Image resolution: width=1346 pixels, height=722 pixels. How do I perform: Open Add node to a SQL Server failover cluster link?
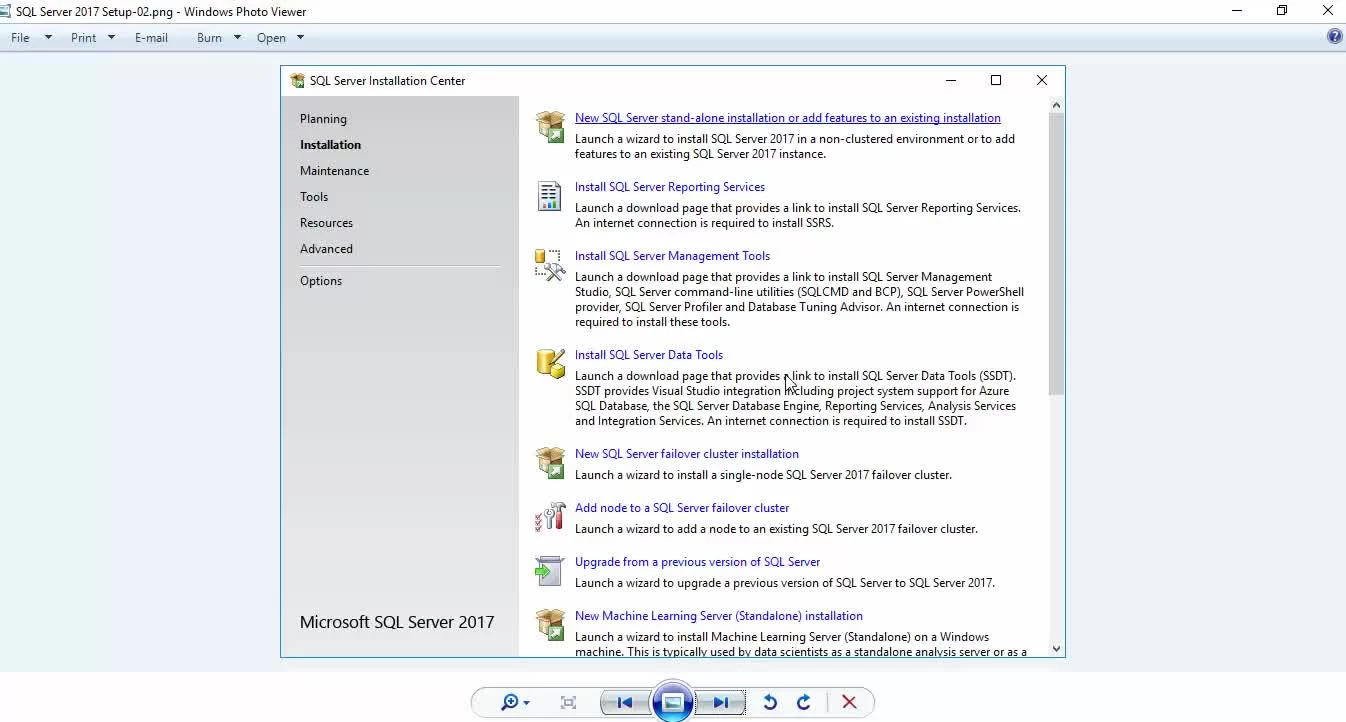tap(682, 508)
